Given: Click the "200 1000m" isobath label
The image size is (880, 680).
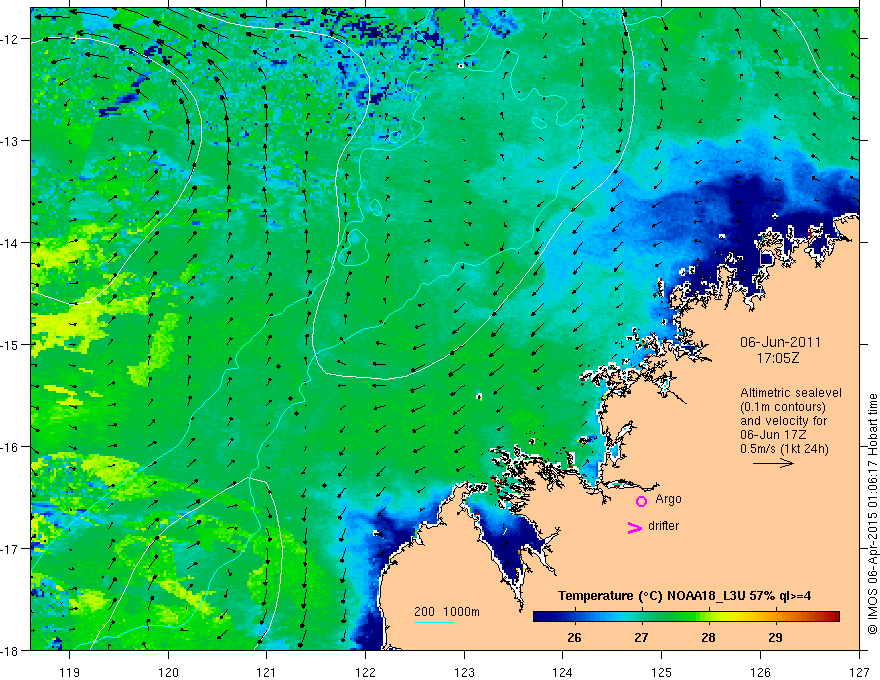Looking at the screenshot, I should 447,612.
